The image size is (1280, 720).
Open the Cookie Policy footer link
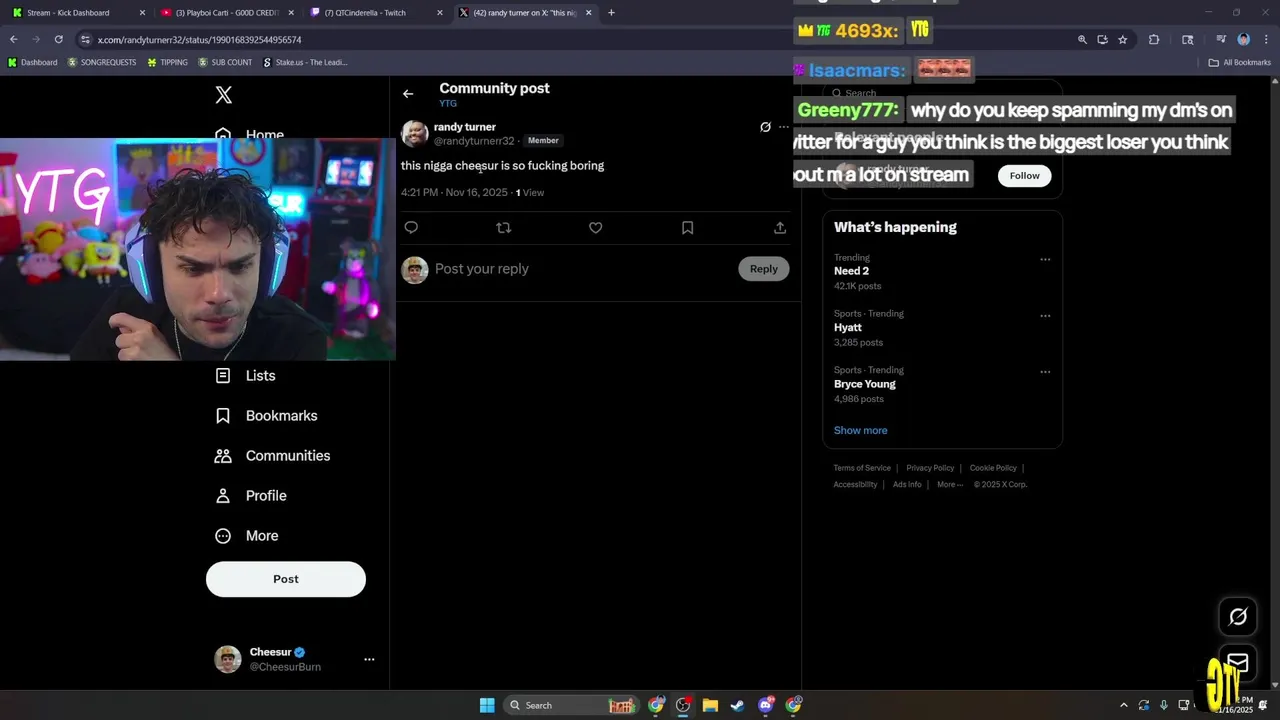pyautogui.click(x=993, y=468)
